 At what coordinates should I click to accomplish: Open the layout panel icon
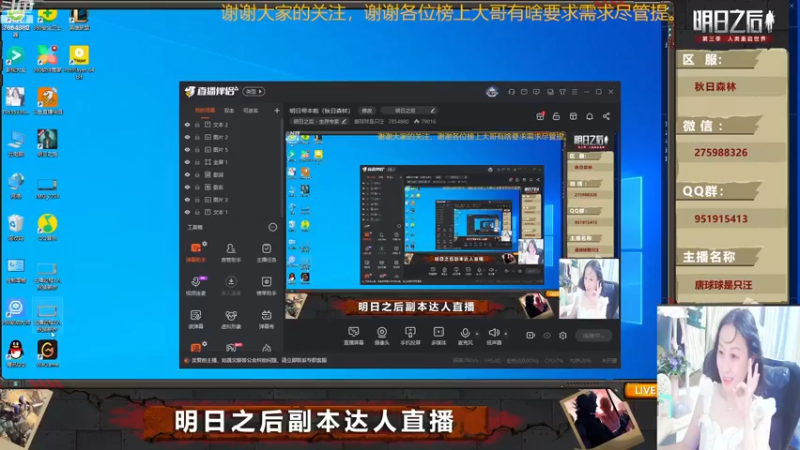click(x=573, y=116)
